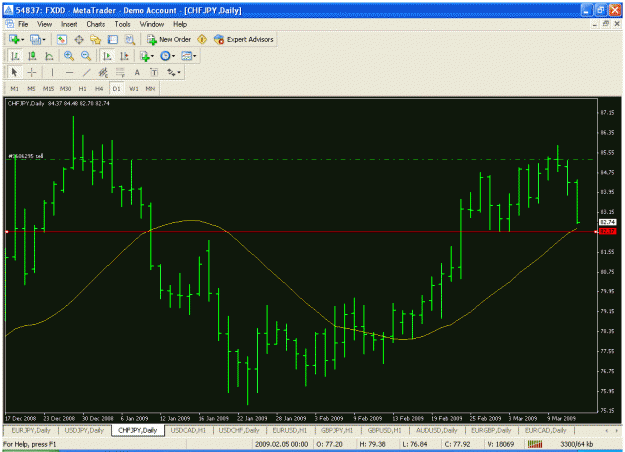Select the equidistant channel tool

[x=103, y=73]
